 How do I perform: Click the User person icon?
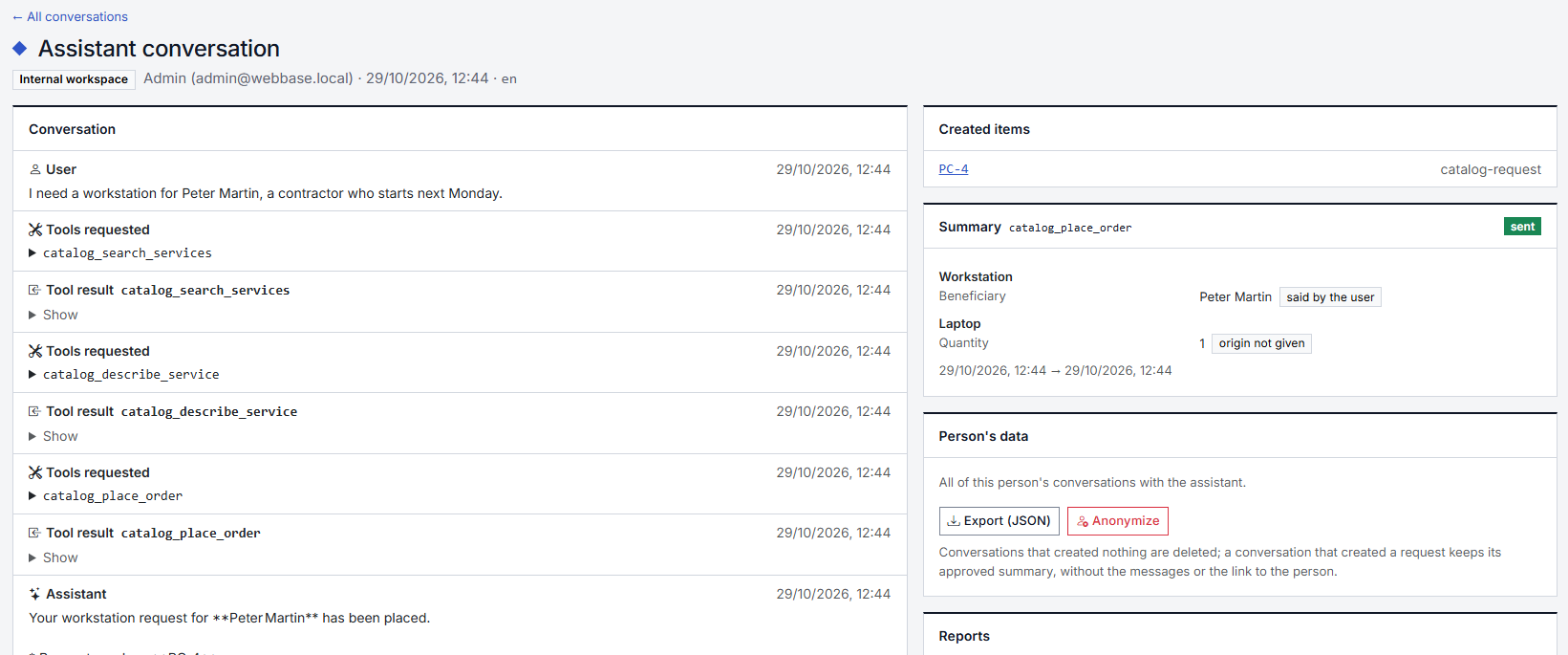point(35,170)
